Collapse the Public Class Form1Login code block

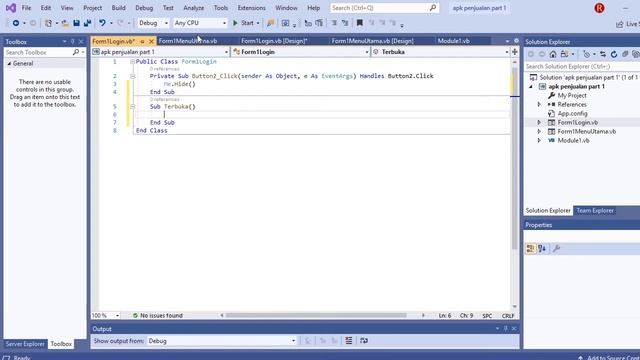132,62
